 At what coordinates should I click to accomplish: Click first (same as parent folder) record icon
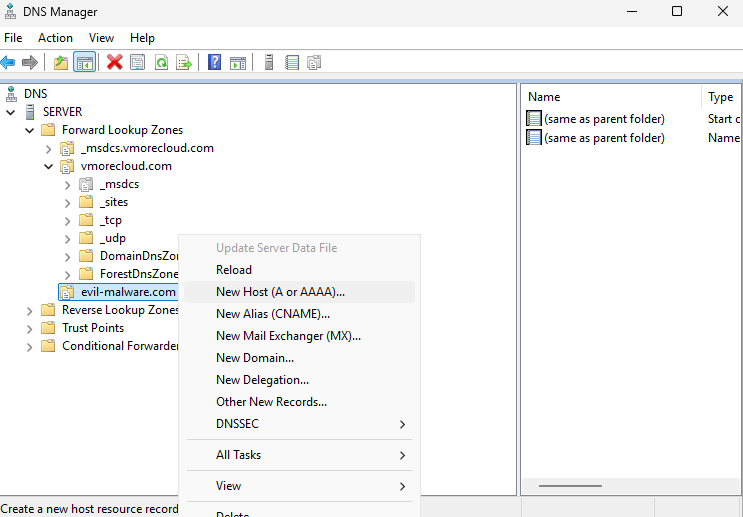pos(534,118)
